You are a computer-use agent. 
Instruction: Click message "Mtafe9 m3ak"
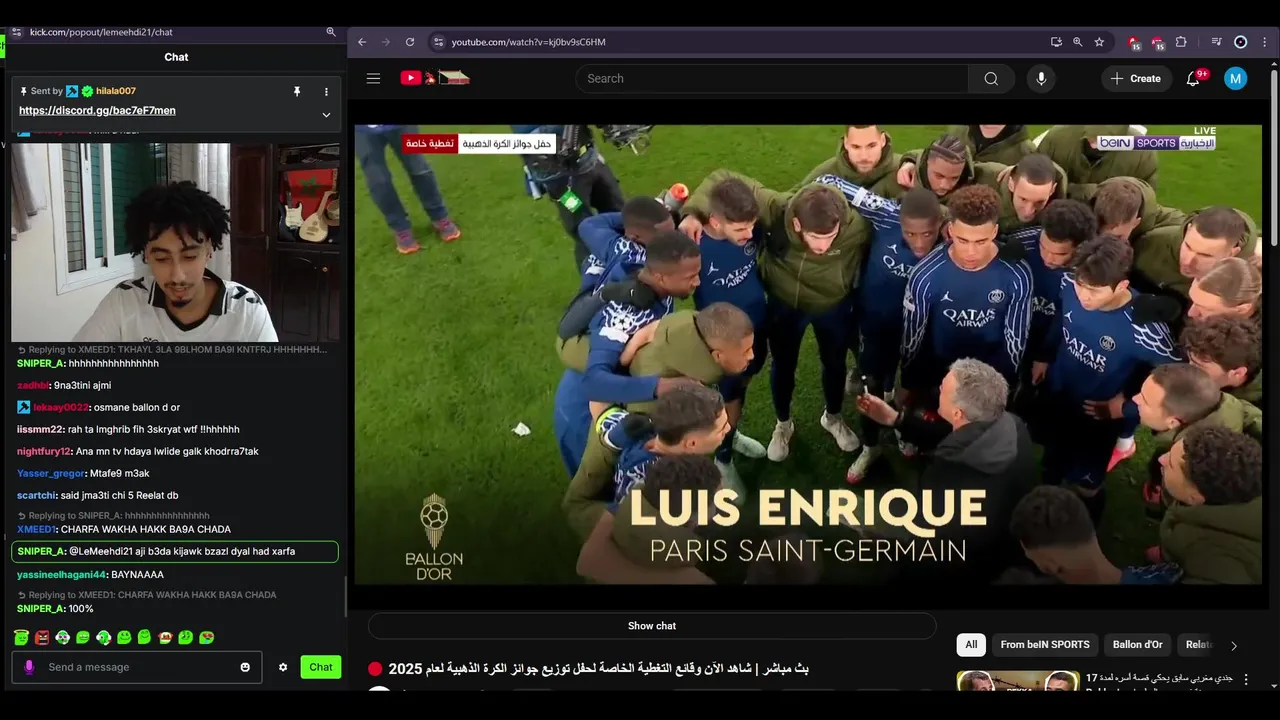coord(119,473)
